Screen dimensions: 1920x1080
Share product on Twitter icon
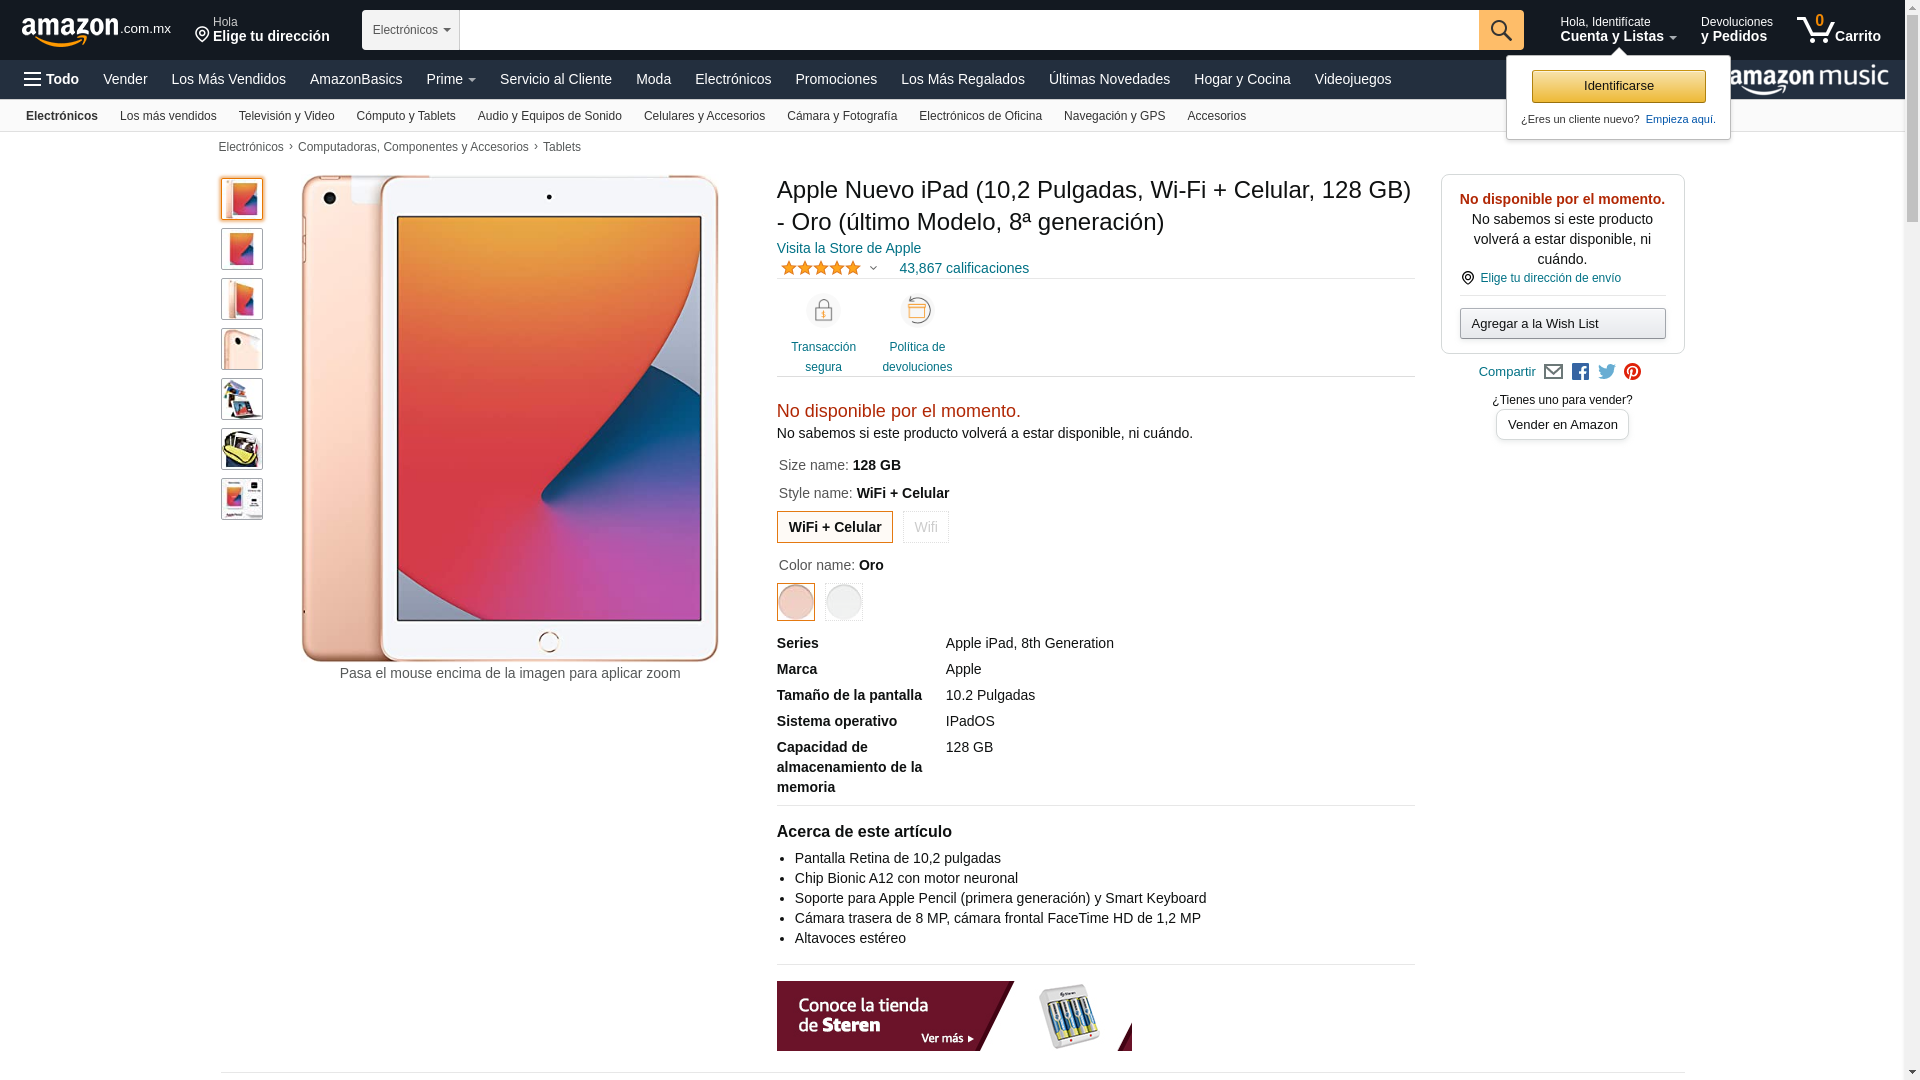1607,372
